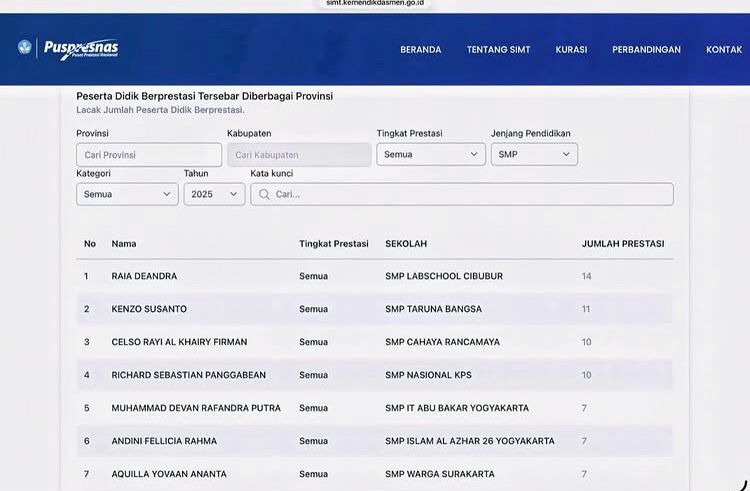Open the Jenjang Pendidikan SMP dropdown

(533, 155)
